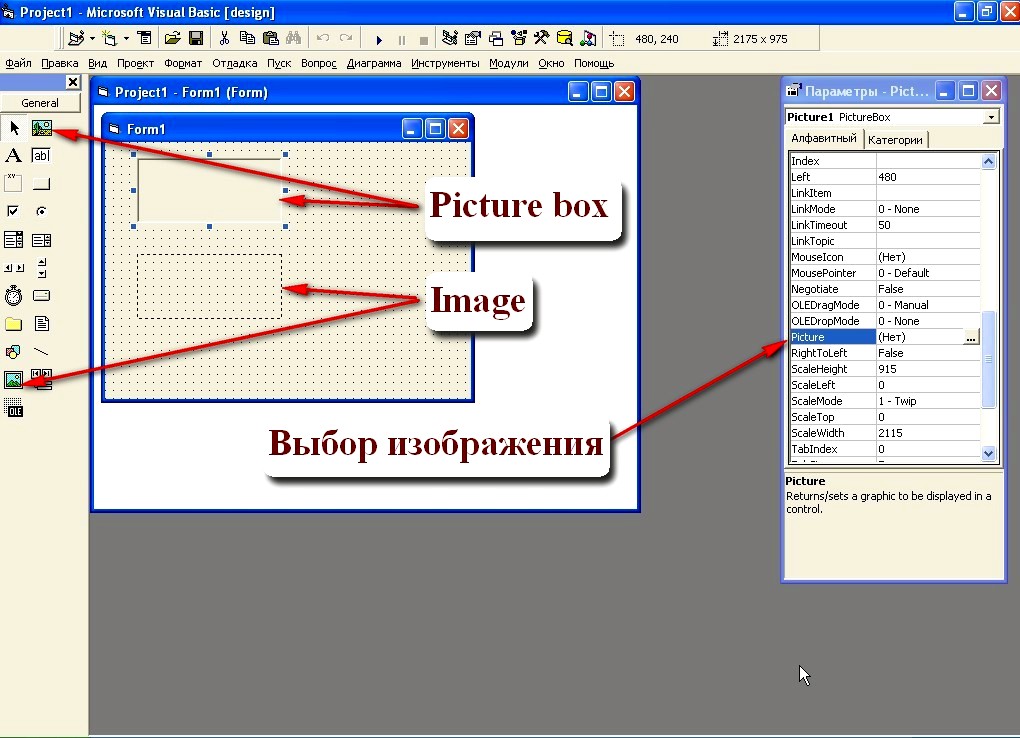Screen dimensions: 1020x738
Task: Open the Файл menu
Action: point(18,63)
